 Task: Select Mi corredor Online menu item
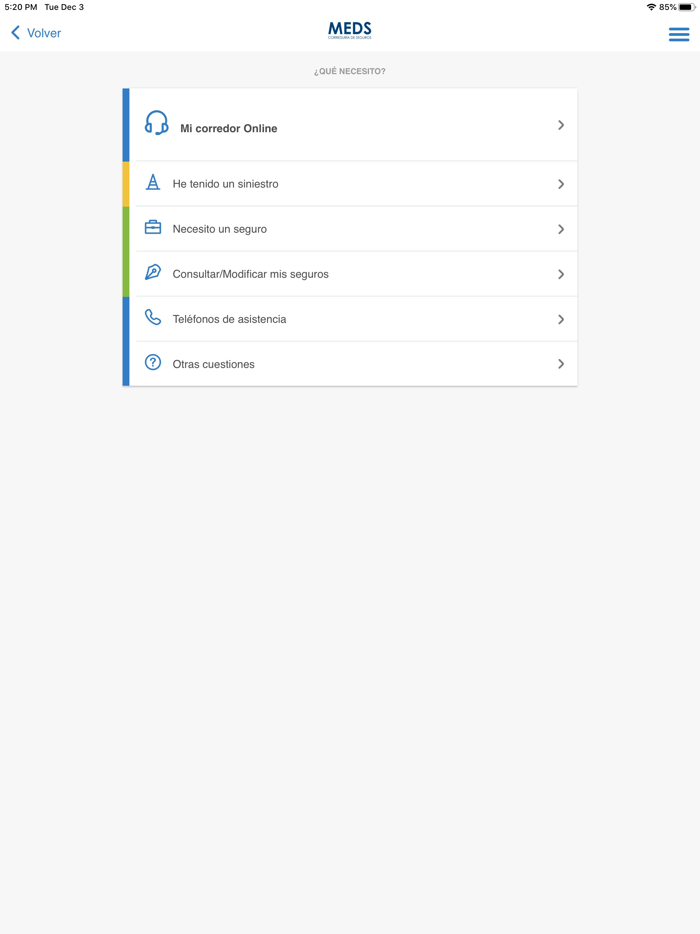coord(229,128)
